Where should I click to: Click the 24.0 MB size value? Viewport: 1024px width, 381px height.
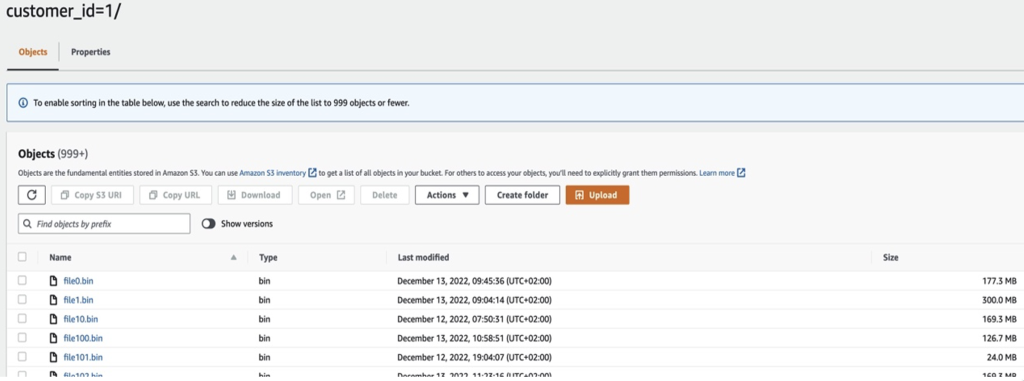pos(1002,357)
